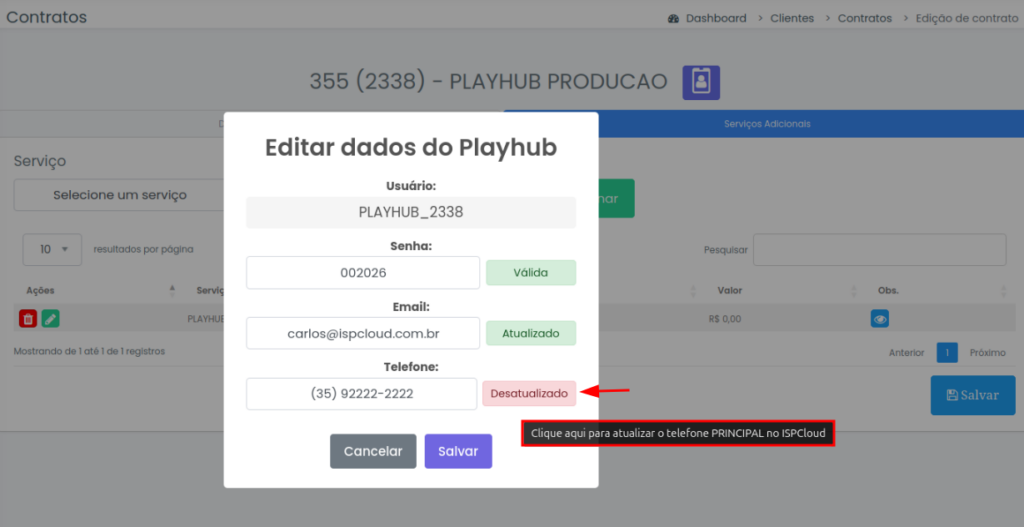Click the purple Salvar button in the dialog
Viewport: 1024px width, 527px height.
458,451
